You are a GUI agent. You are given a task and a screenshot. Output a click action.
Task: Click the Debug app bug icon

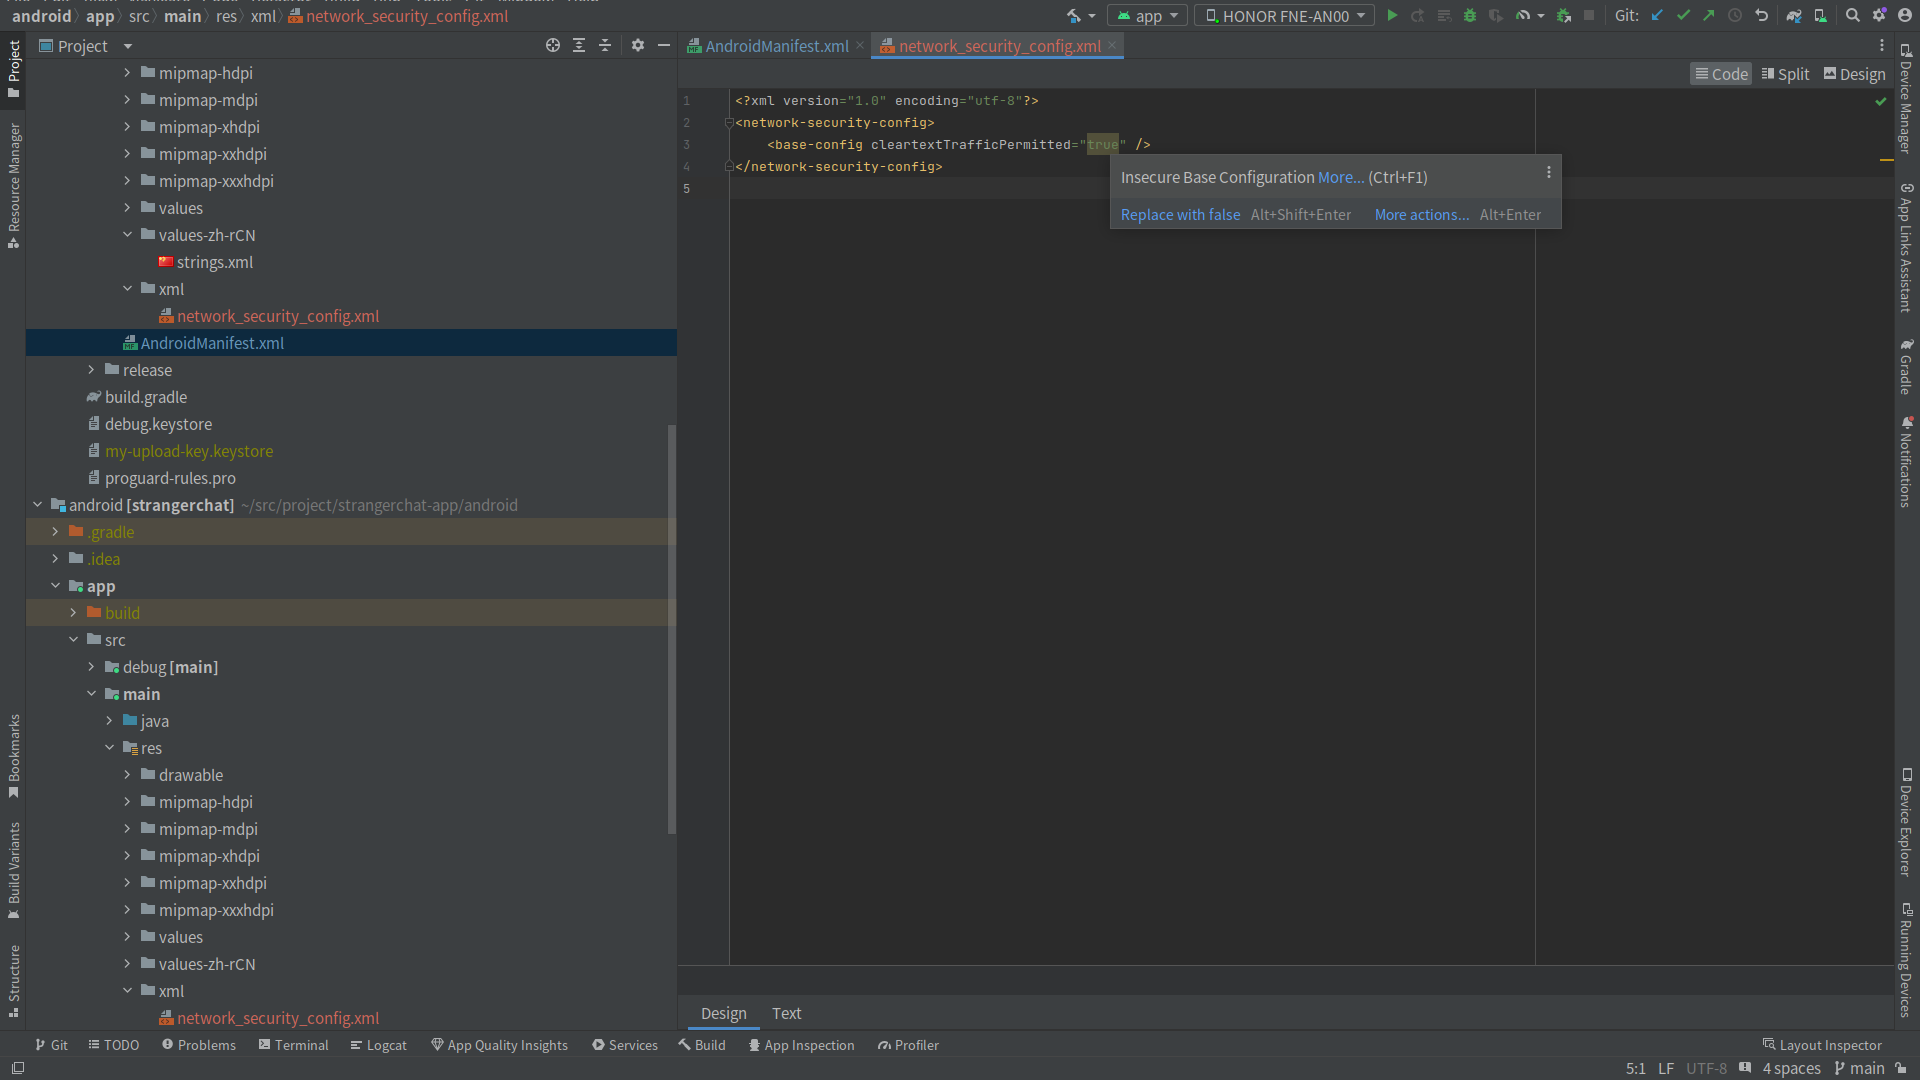coord(1470,16)
